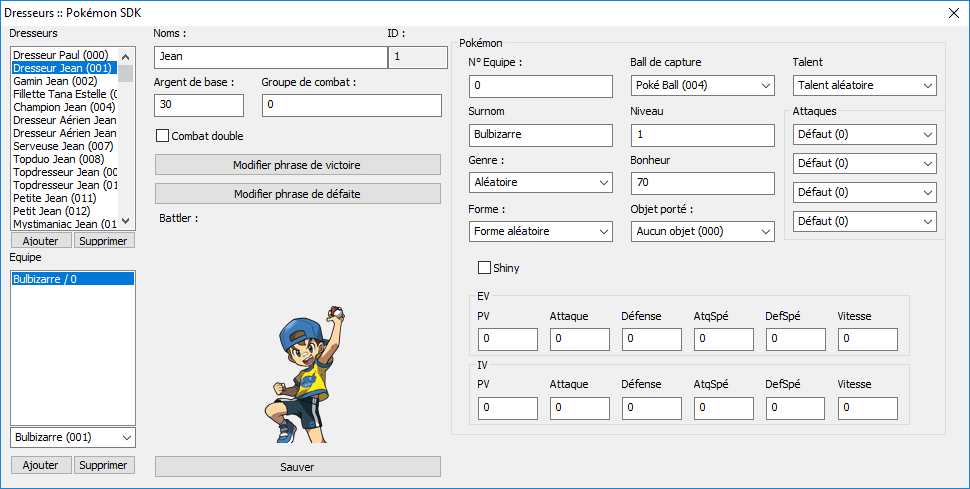Click the IV PV field
This screenshot has height=489, width=970.
tap(508, 408)
